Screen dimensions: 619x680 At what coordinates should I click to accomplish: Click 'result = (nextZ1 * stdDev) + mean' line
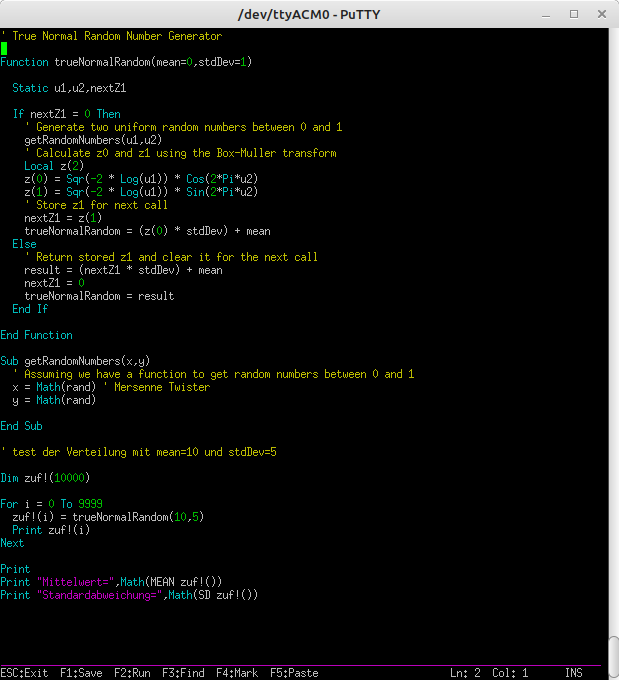[x=123, y=270]
